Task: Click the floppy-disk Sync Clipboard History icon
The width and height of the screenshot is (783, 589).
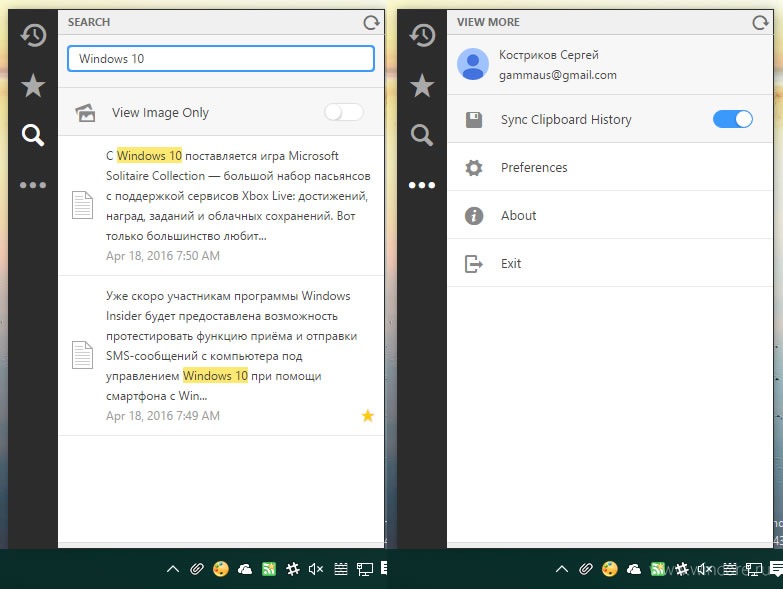Action: point(474,120)
